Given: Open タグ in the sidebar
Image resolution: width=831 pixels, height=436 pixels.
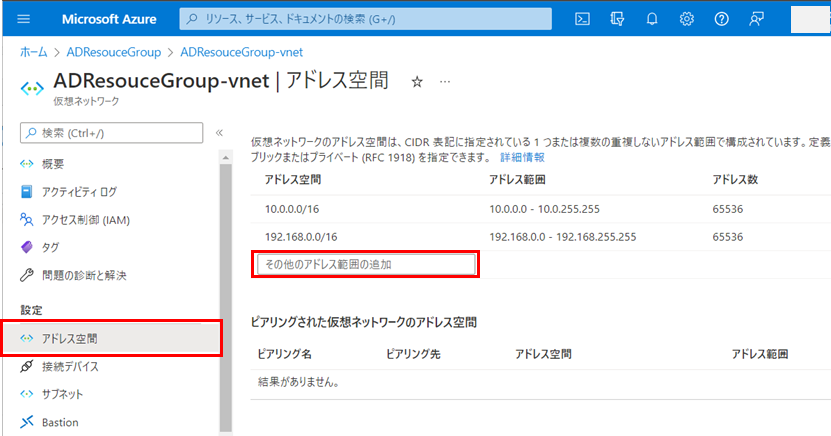Looking at the screenshot, I should (51, 247).
